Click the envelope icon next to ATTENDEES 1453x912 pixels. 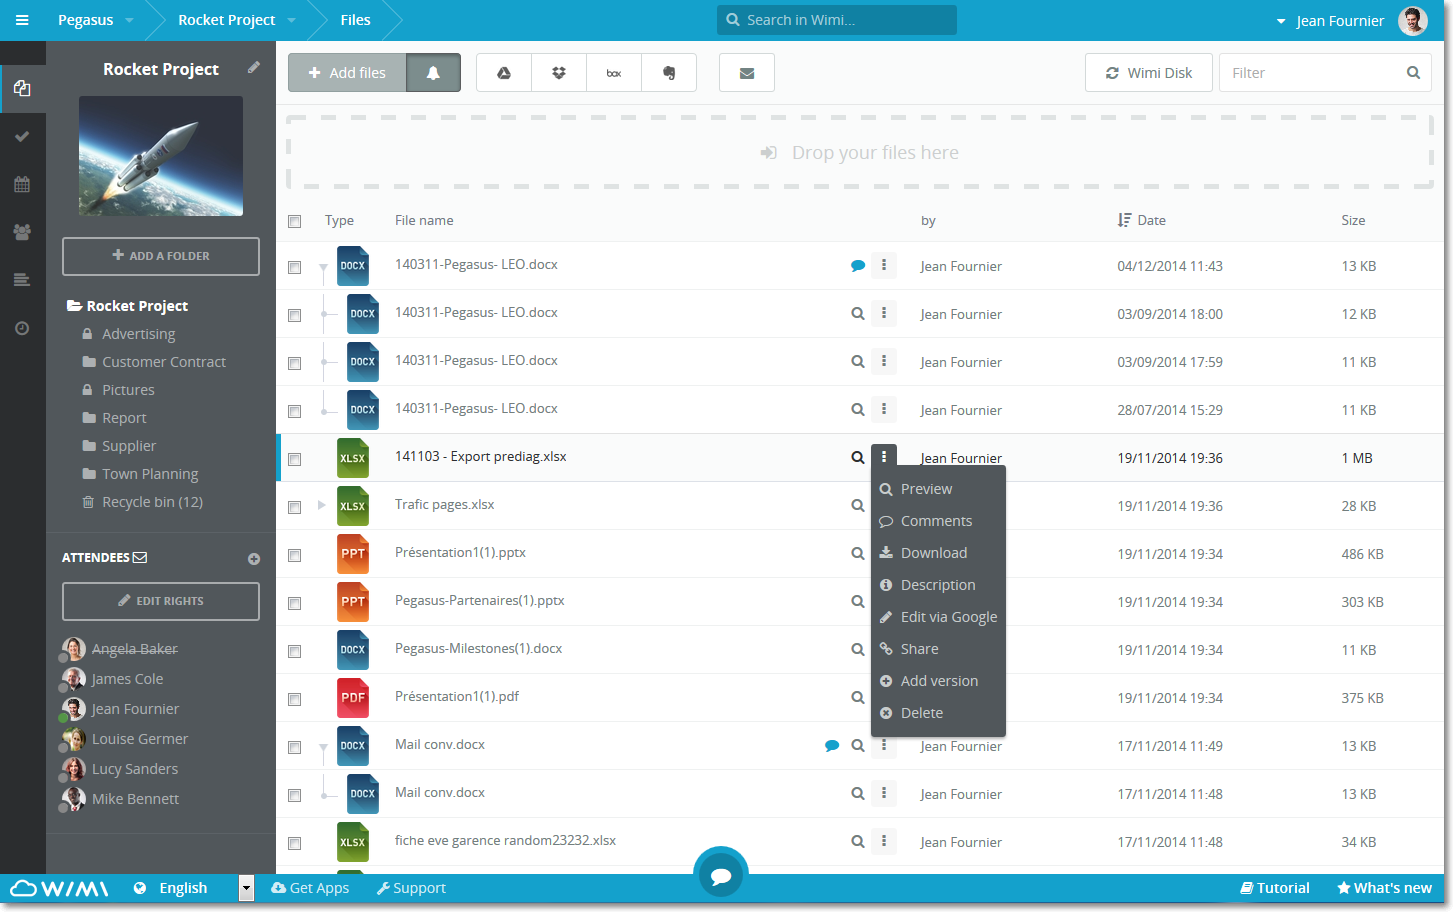click(140, 558)
